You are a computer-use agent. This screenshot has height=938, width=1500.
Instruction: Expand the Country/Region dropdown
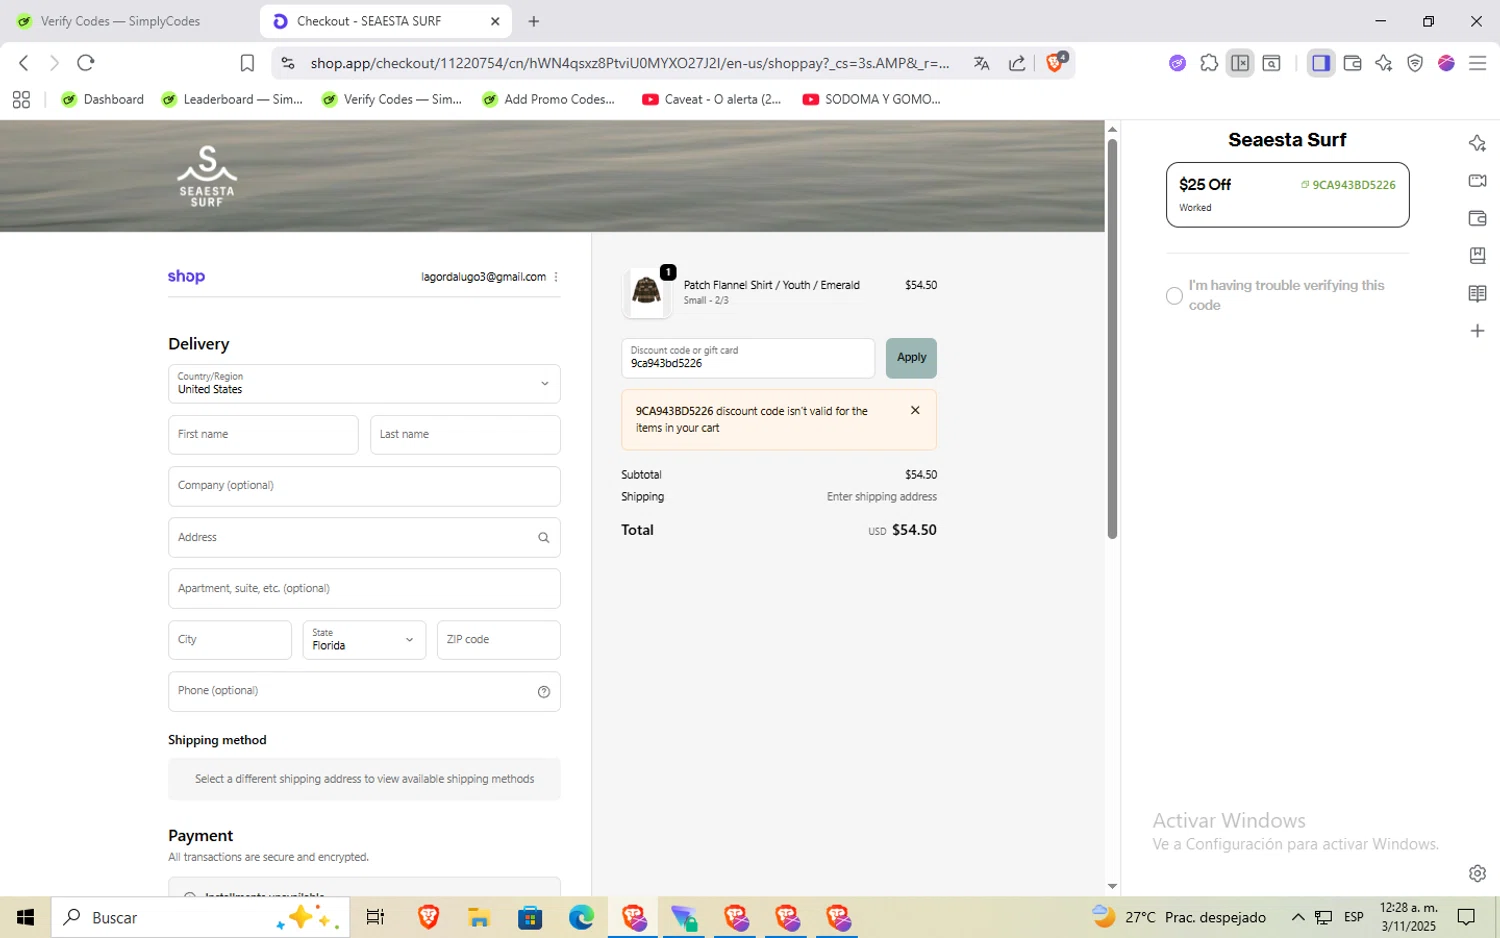[x=364, y=384]
